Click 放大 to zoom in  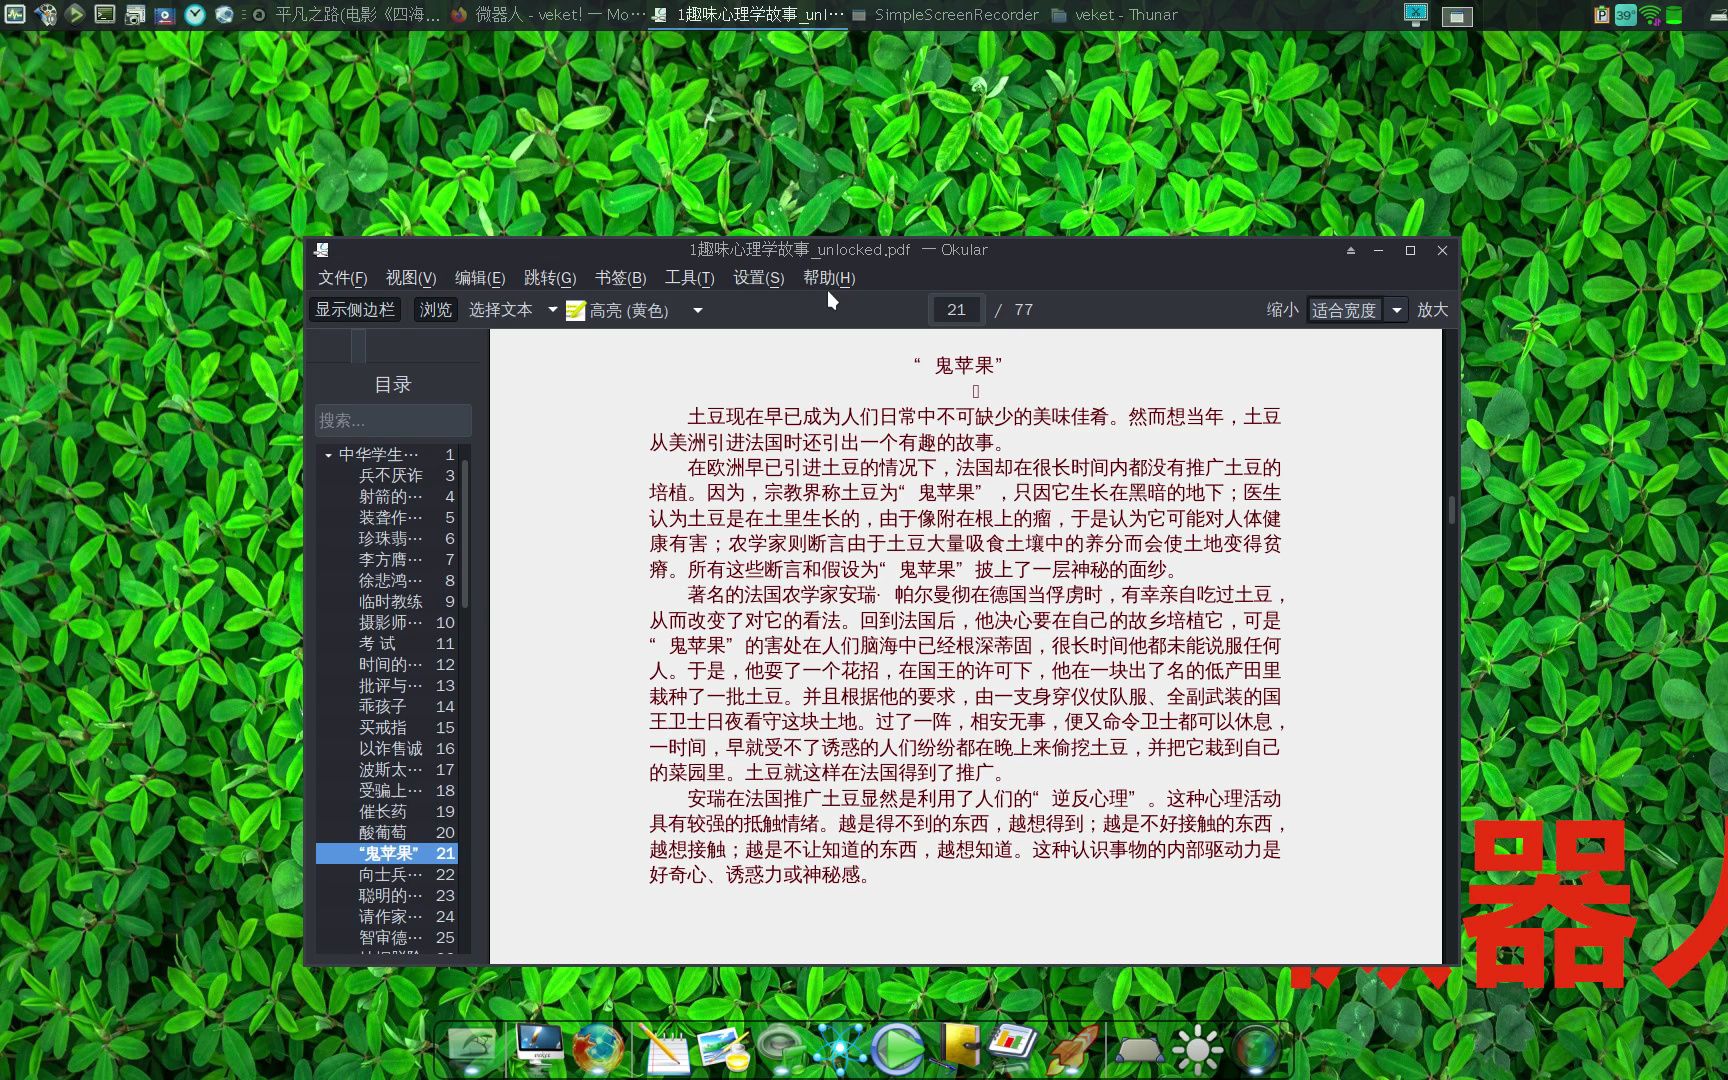(1433, 310)
